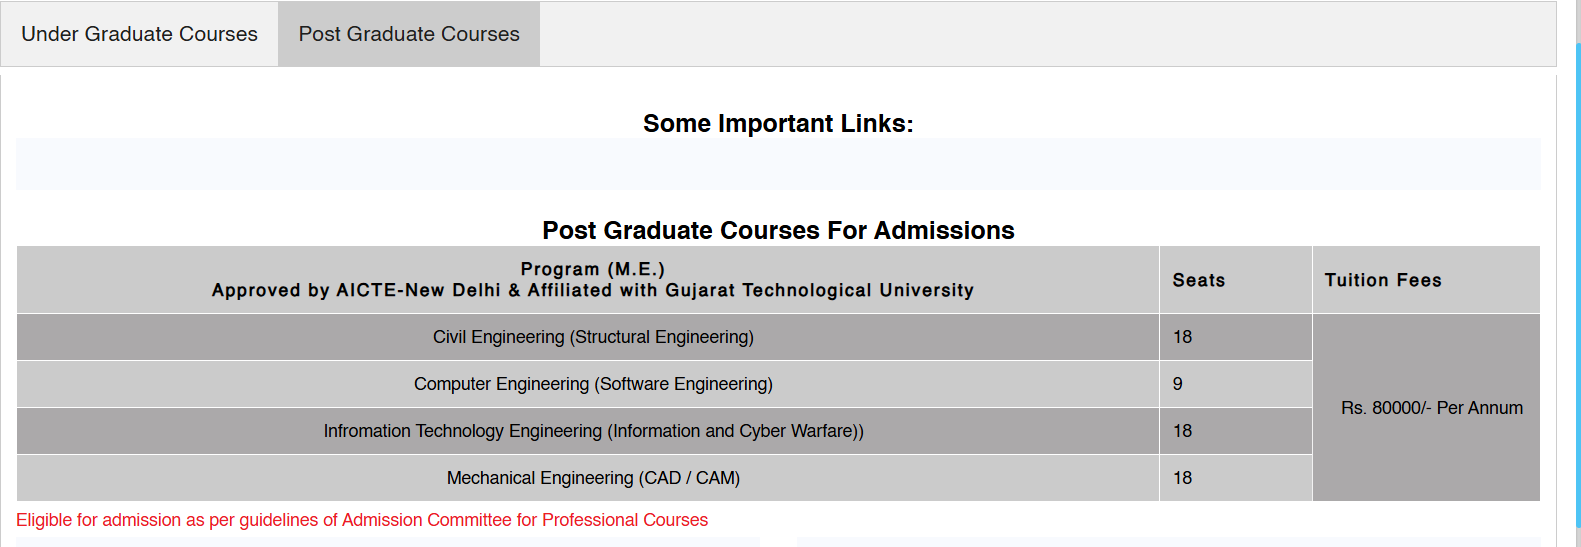Click the Some Important Links heading
Viewport: 1581px width, 547px height.
point(778,123)
